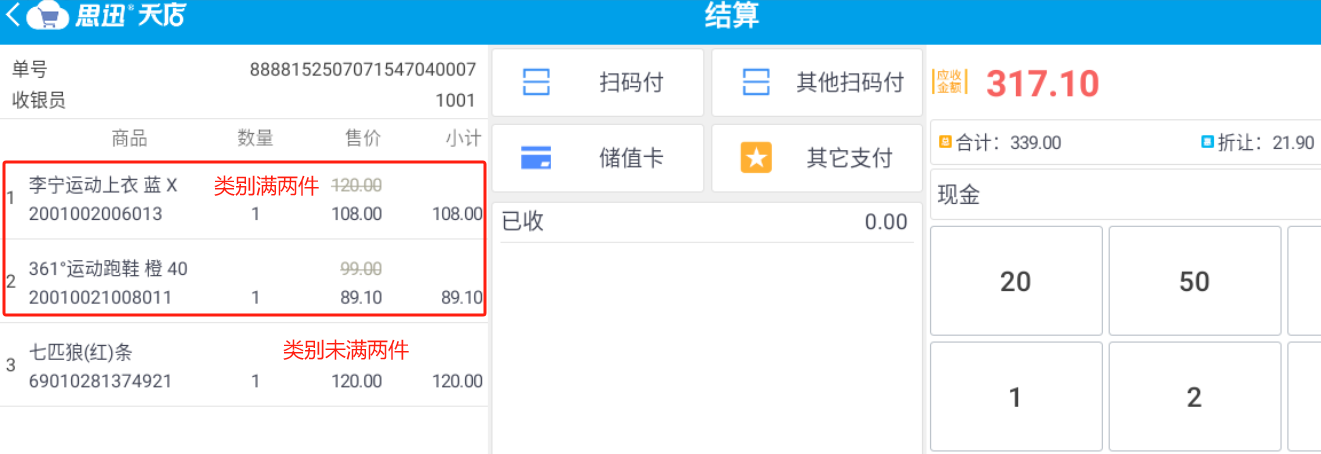1321x454 pixels.
Task: Pay with 储值卡
Action: pos(597,158)
